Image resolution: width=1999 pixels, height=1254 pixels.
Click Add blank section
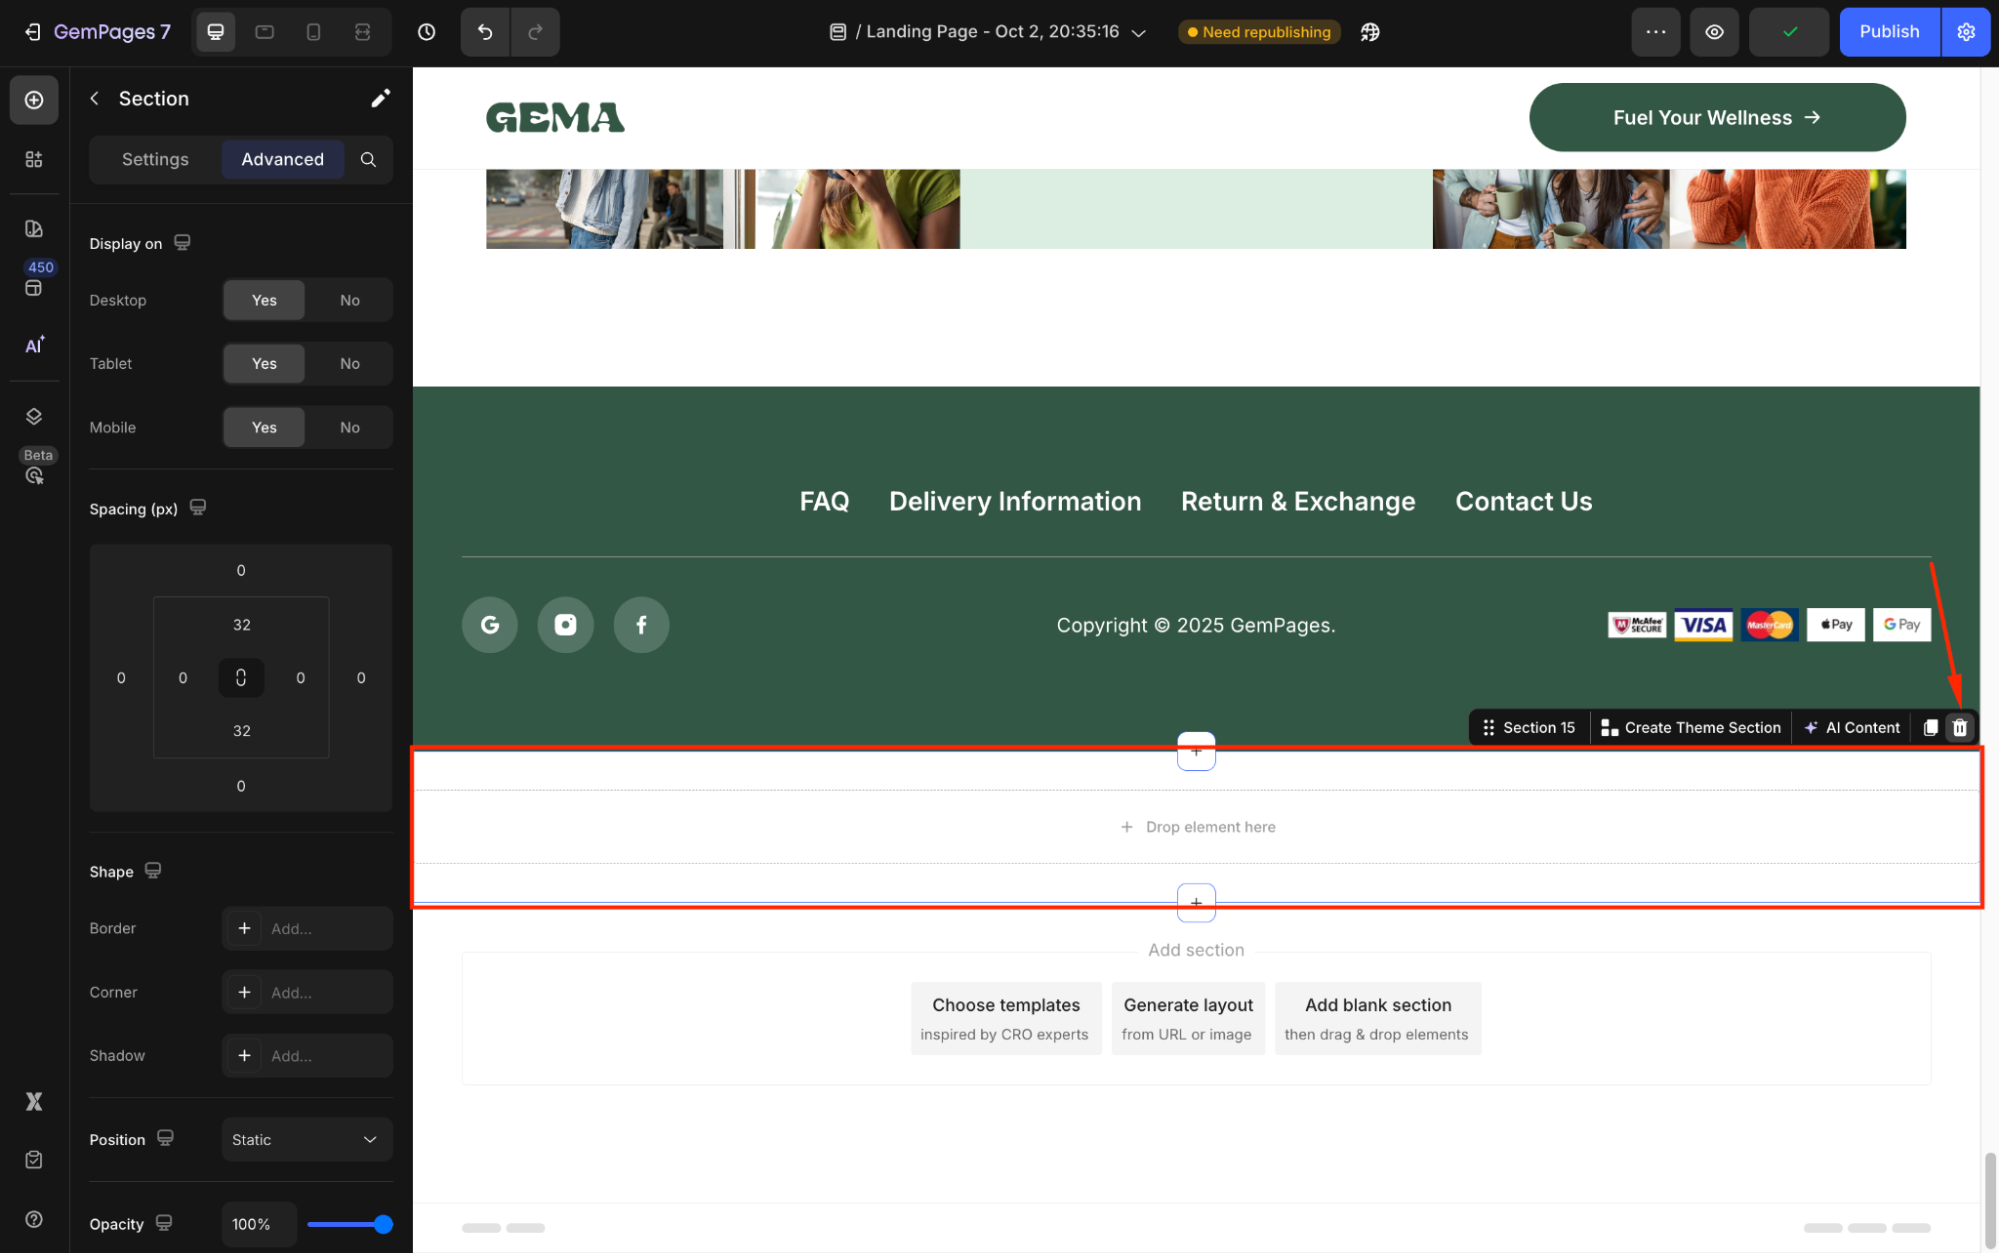coord(1377,1018)
